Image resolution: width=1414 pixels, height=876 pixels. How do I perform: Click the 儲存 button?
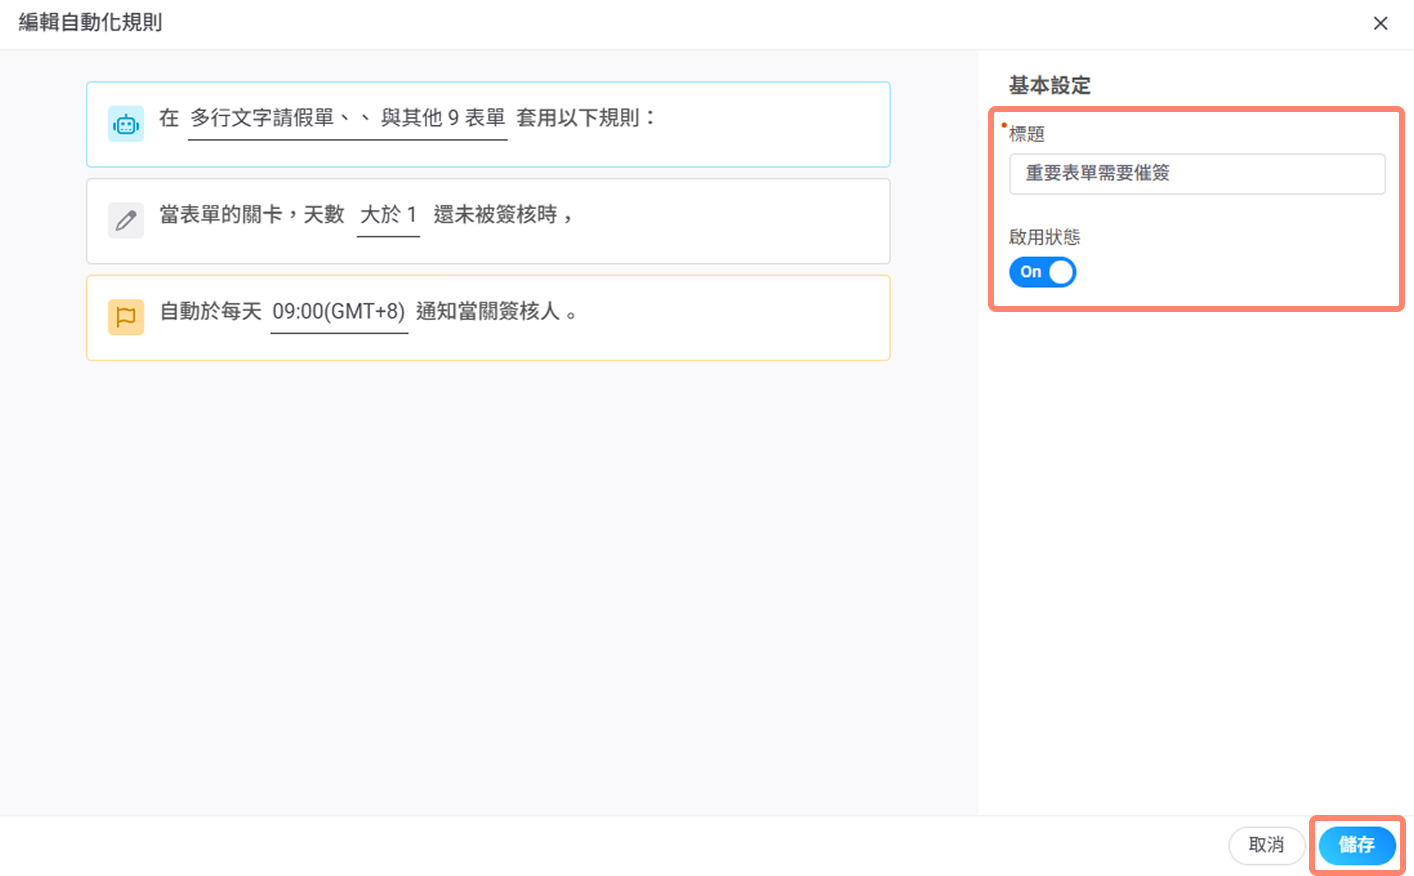(x=1356, y=845)
